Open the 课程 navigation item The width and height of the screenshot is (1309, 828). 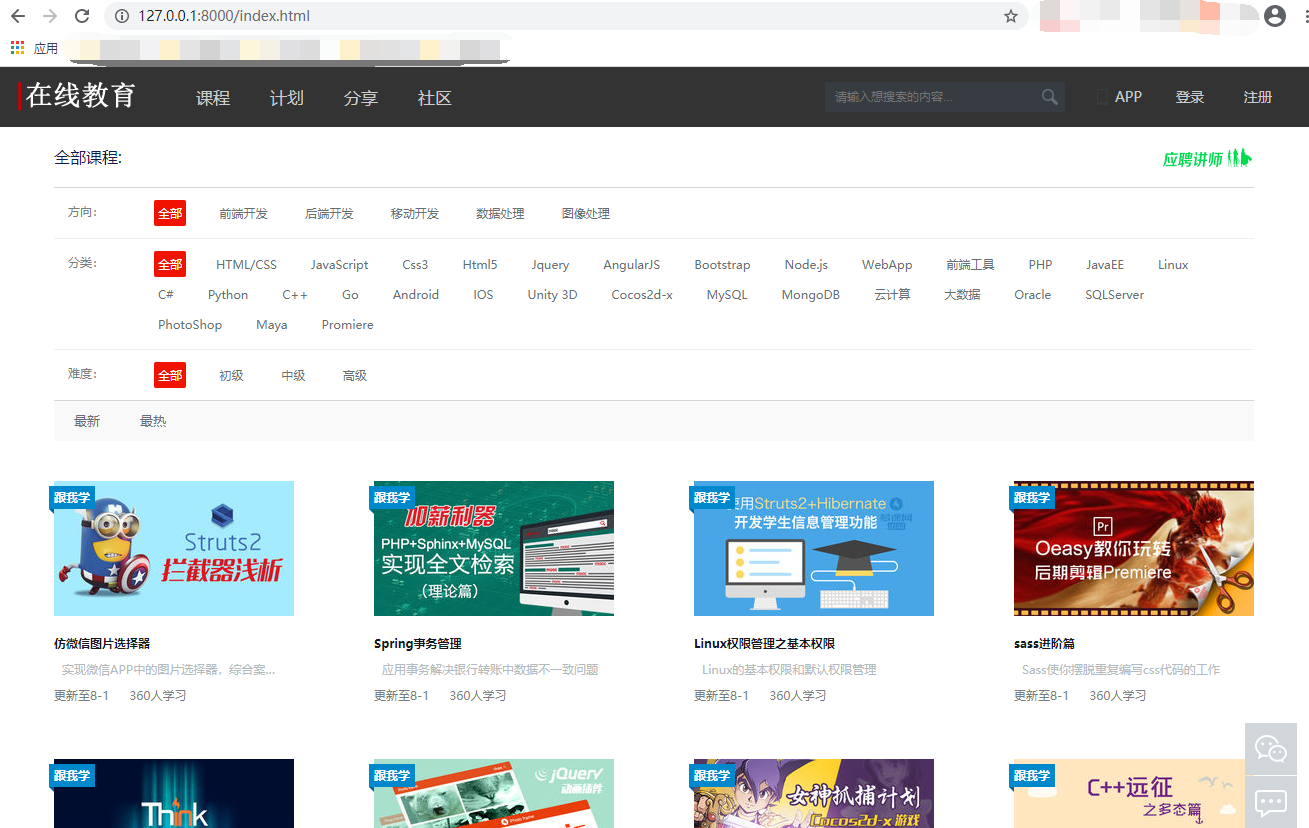coord(213,98)
